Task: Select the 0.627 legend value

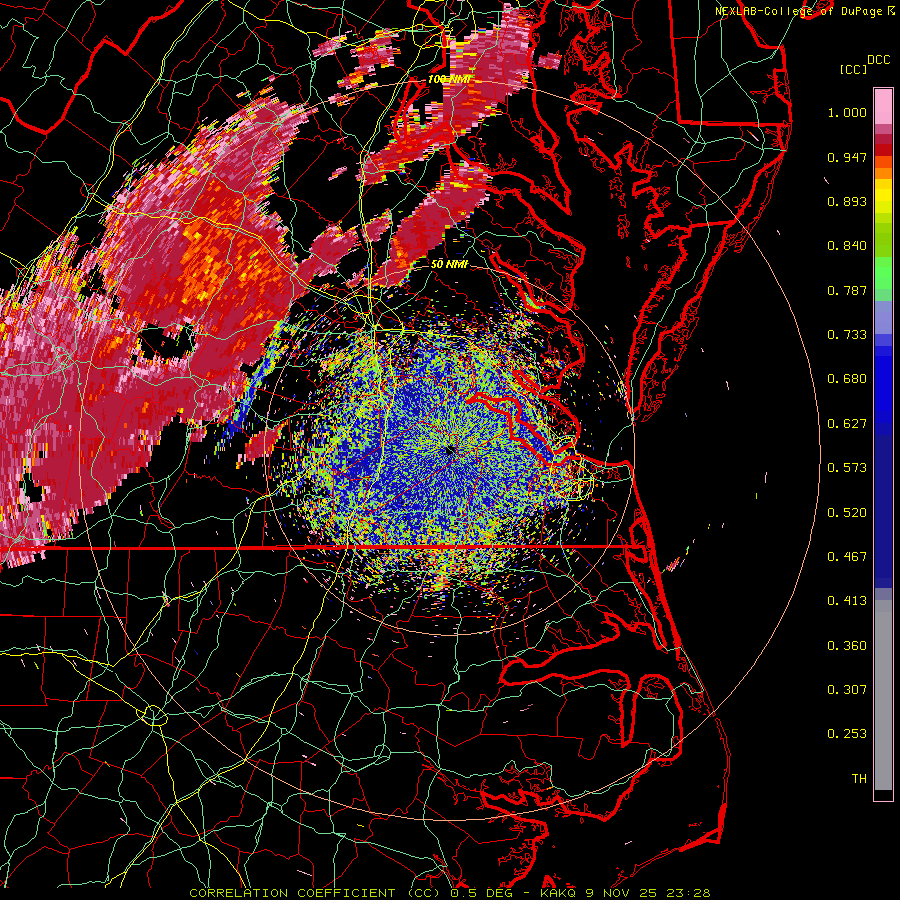Action: (x=847, y=424)
